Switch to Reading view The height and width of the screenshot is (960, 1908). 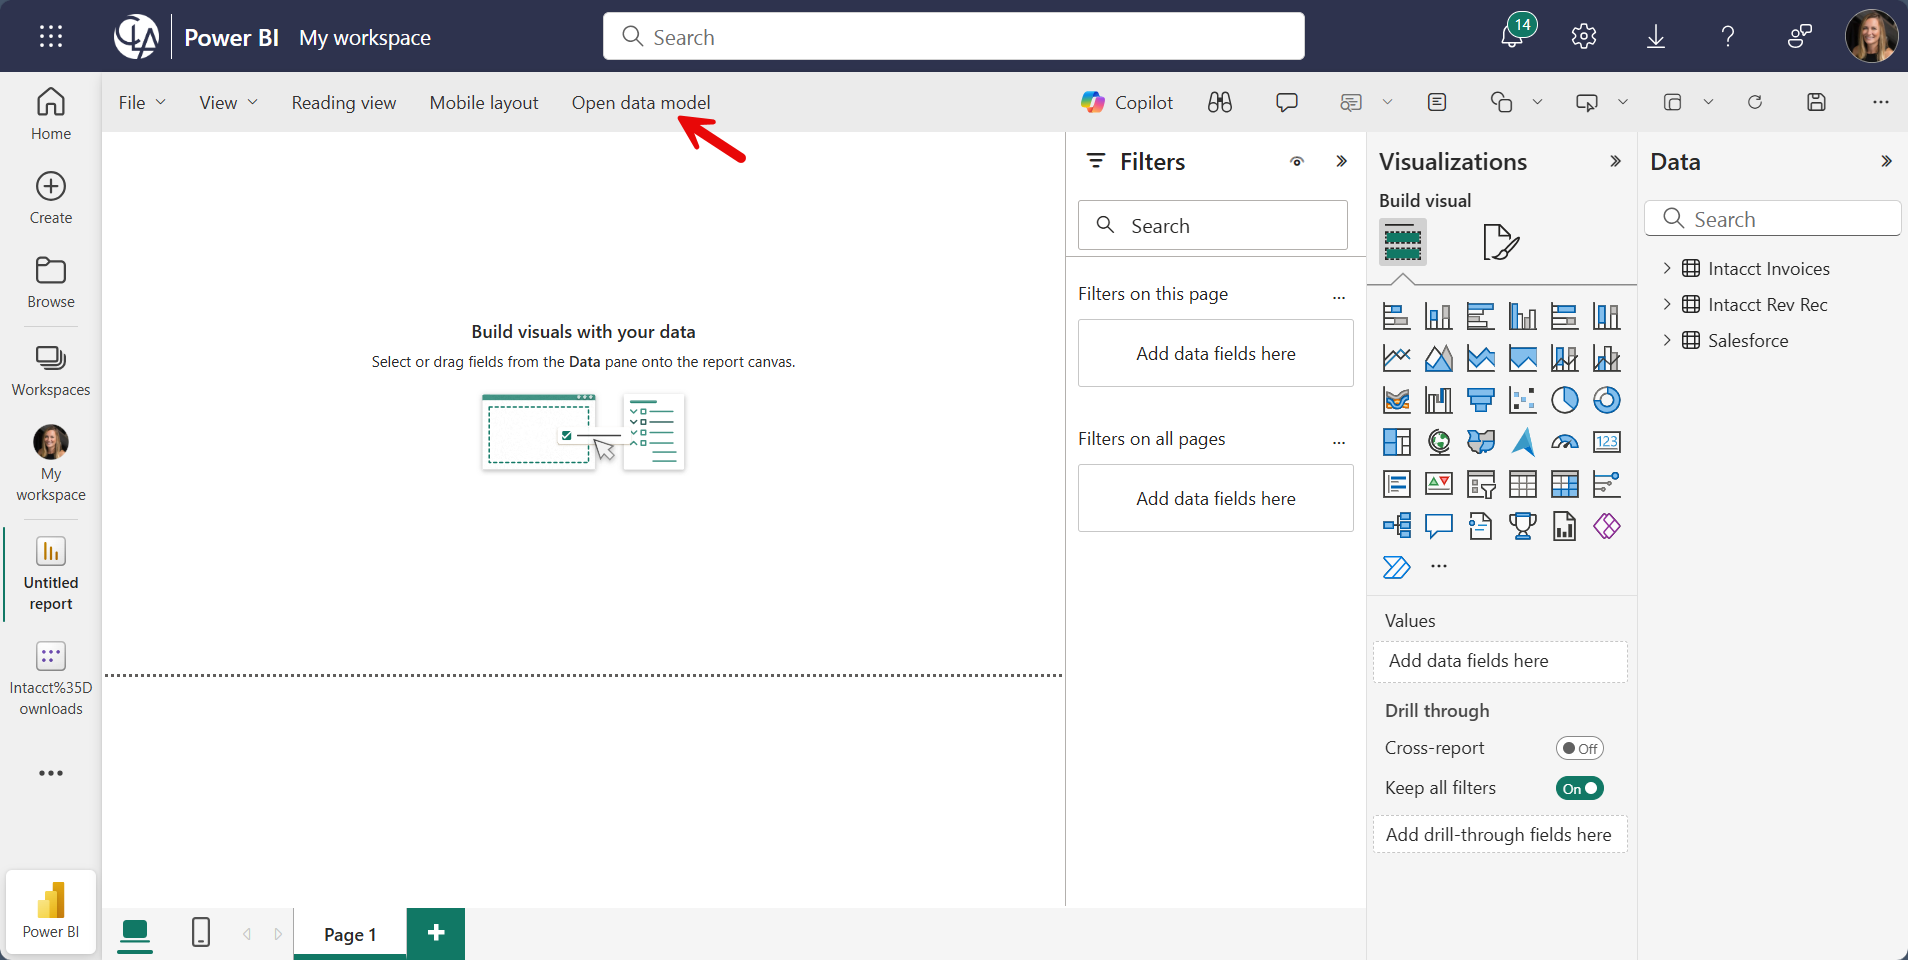(343, 102)
